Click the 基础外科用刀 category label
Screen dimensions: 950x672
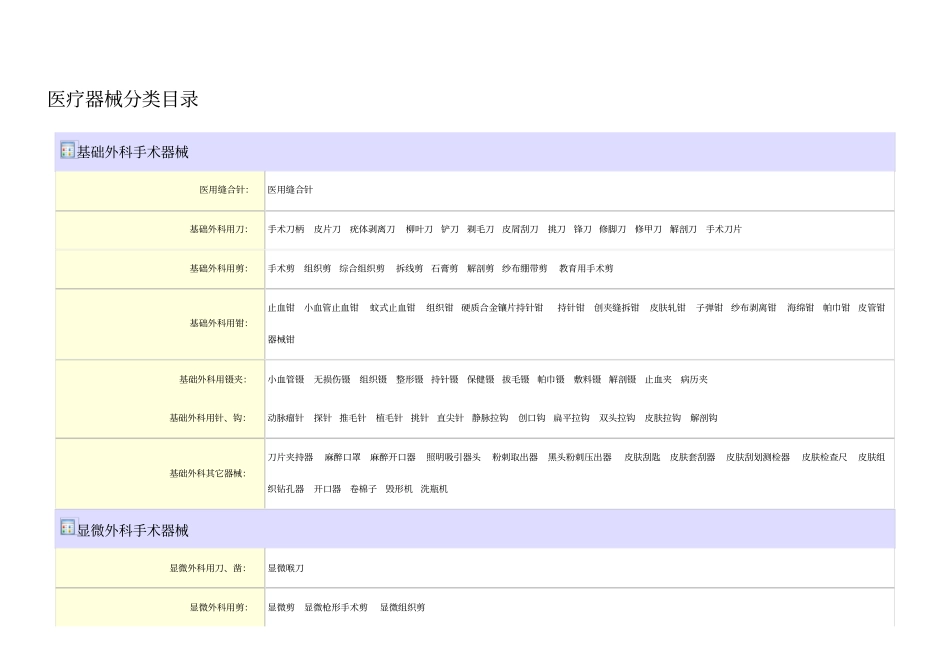coord(219,229)
